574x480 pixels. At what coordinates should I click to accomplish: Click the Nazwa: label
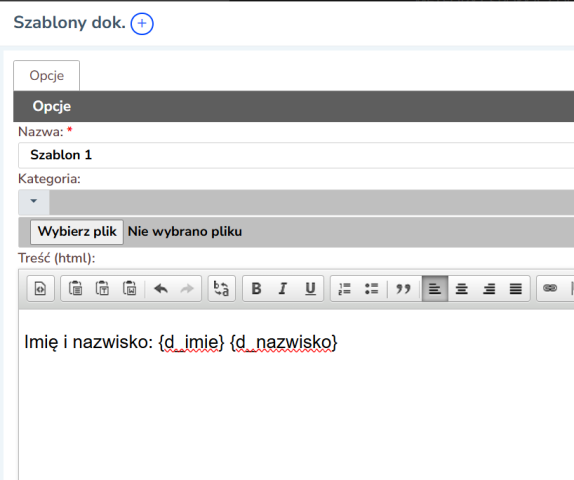(41, 132)
